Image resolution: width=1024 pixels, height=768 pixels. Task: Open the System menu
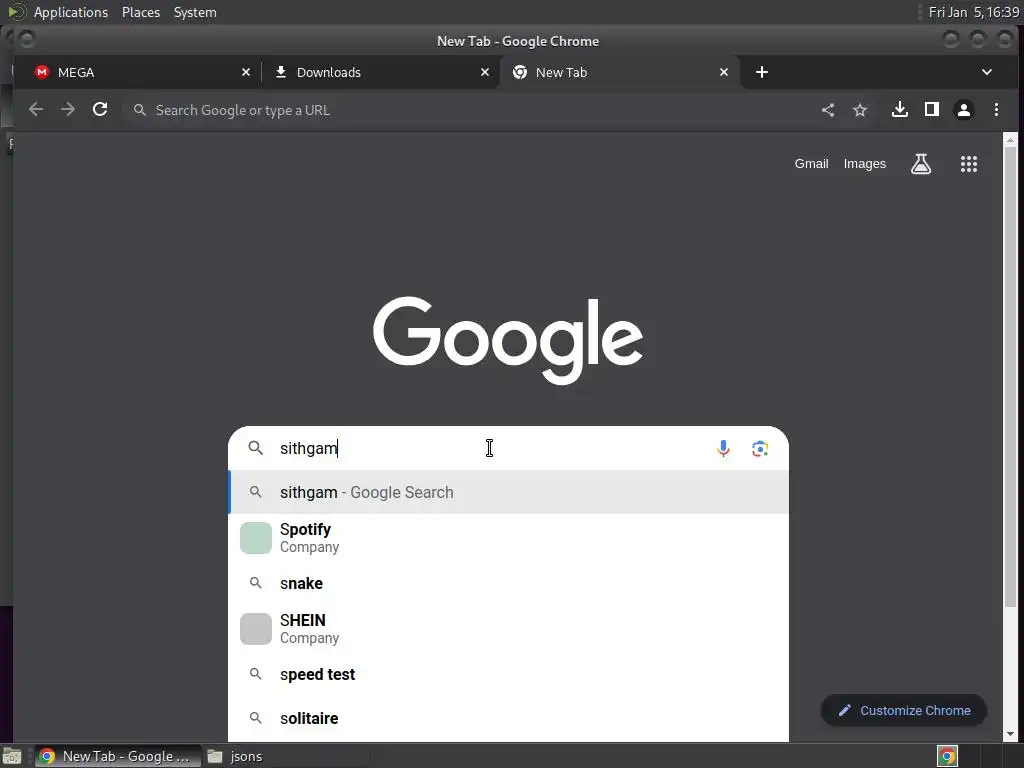195,12
